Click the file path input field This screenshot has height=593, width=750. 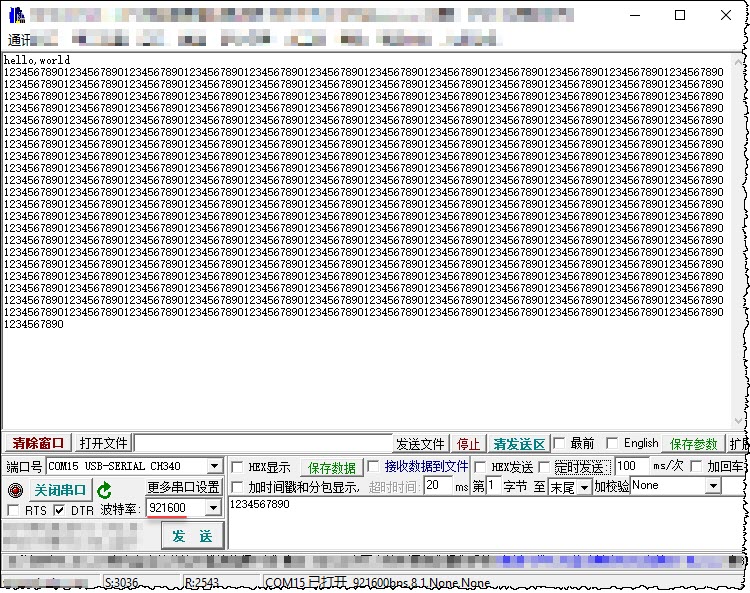click(263, 443)
